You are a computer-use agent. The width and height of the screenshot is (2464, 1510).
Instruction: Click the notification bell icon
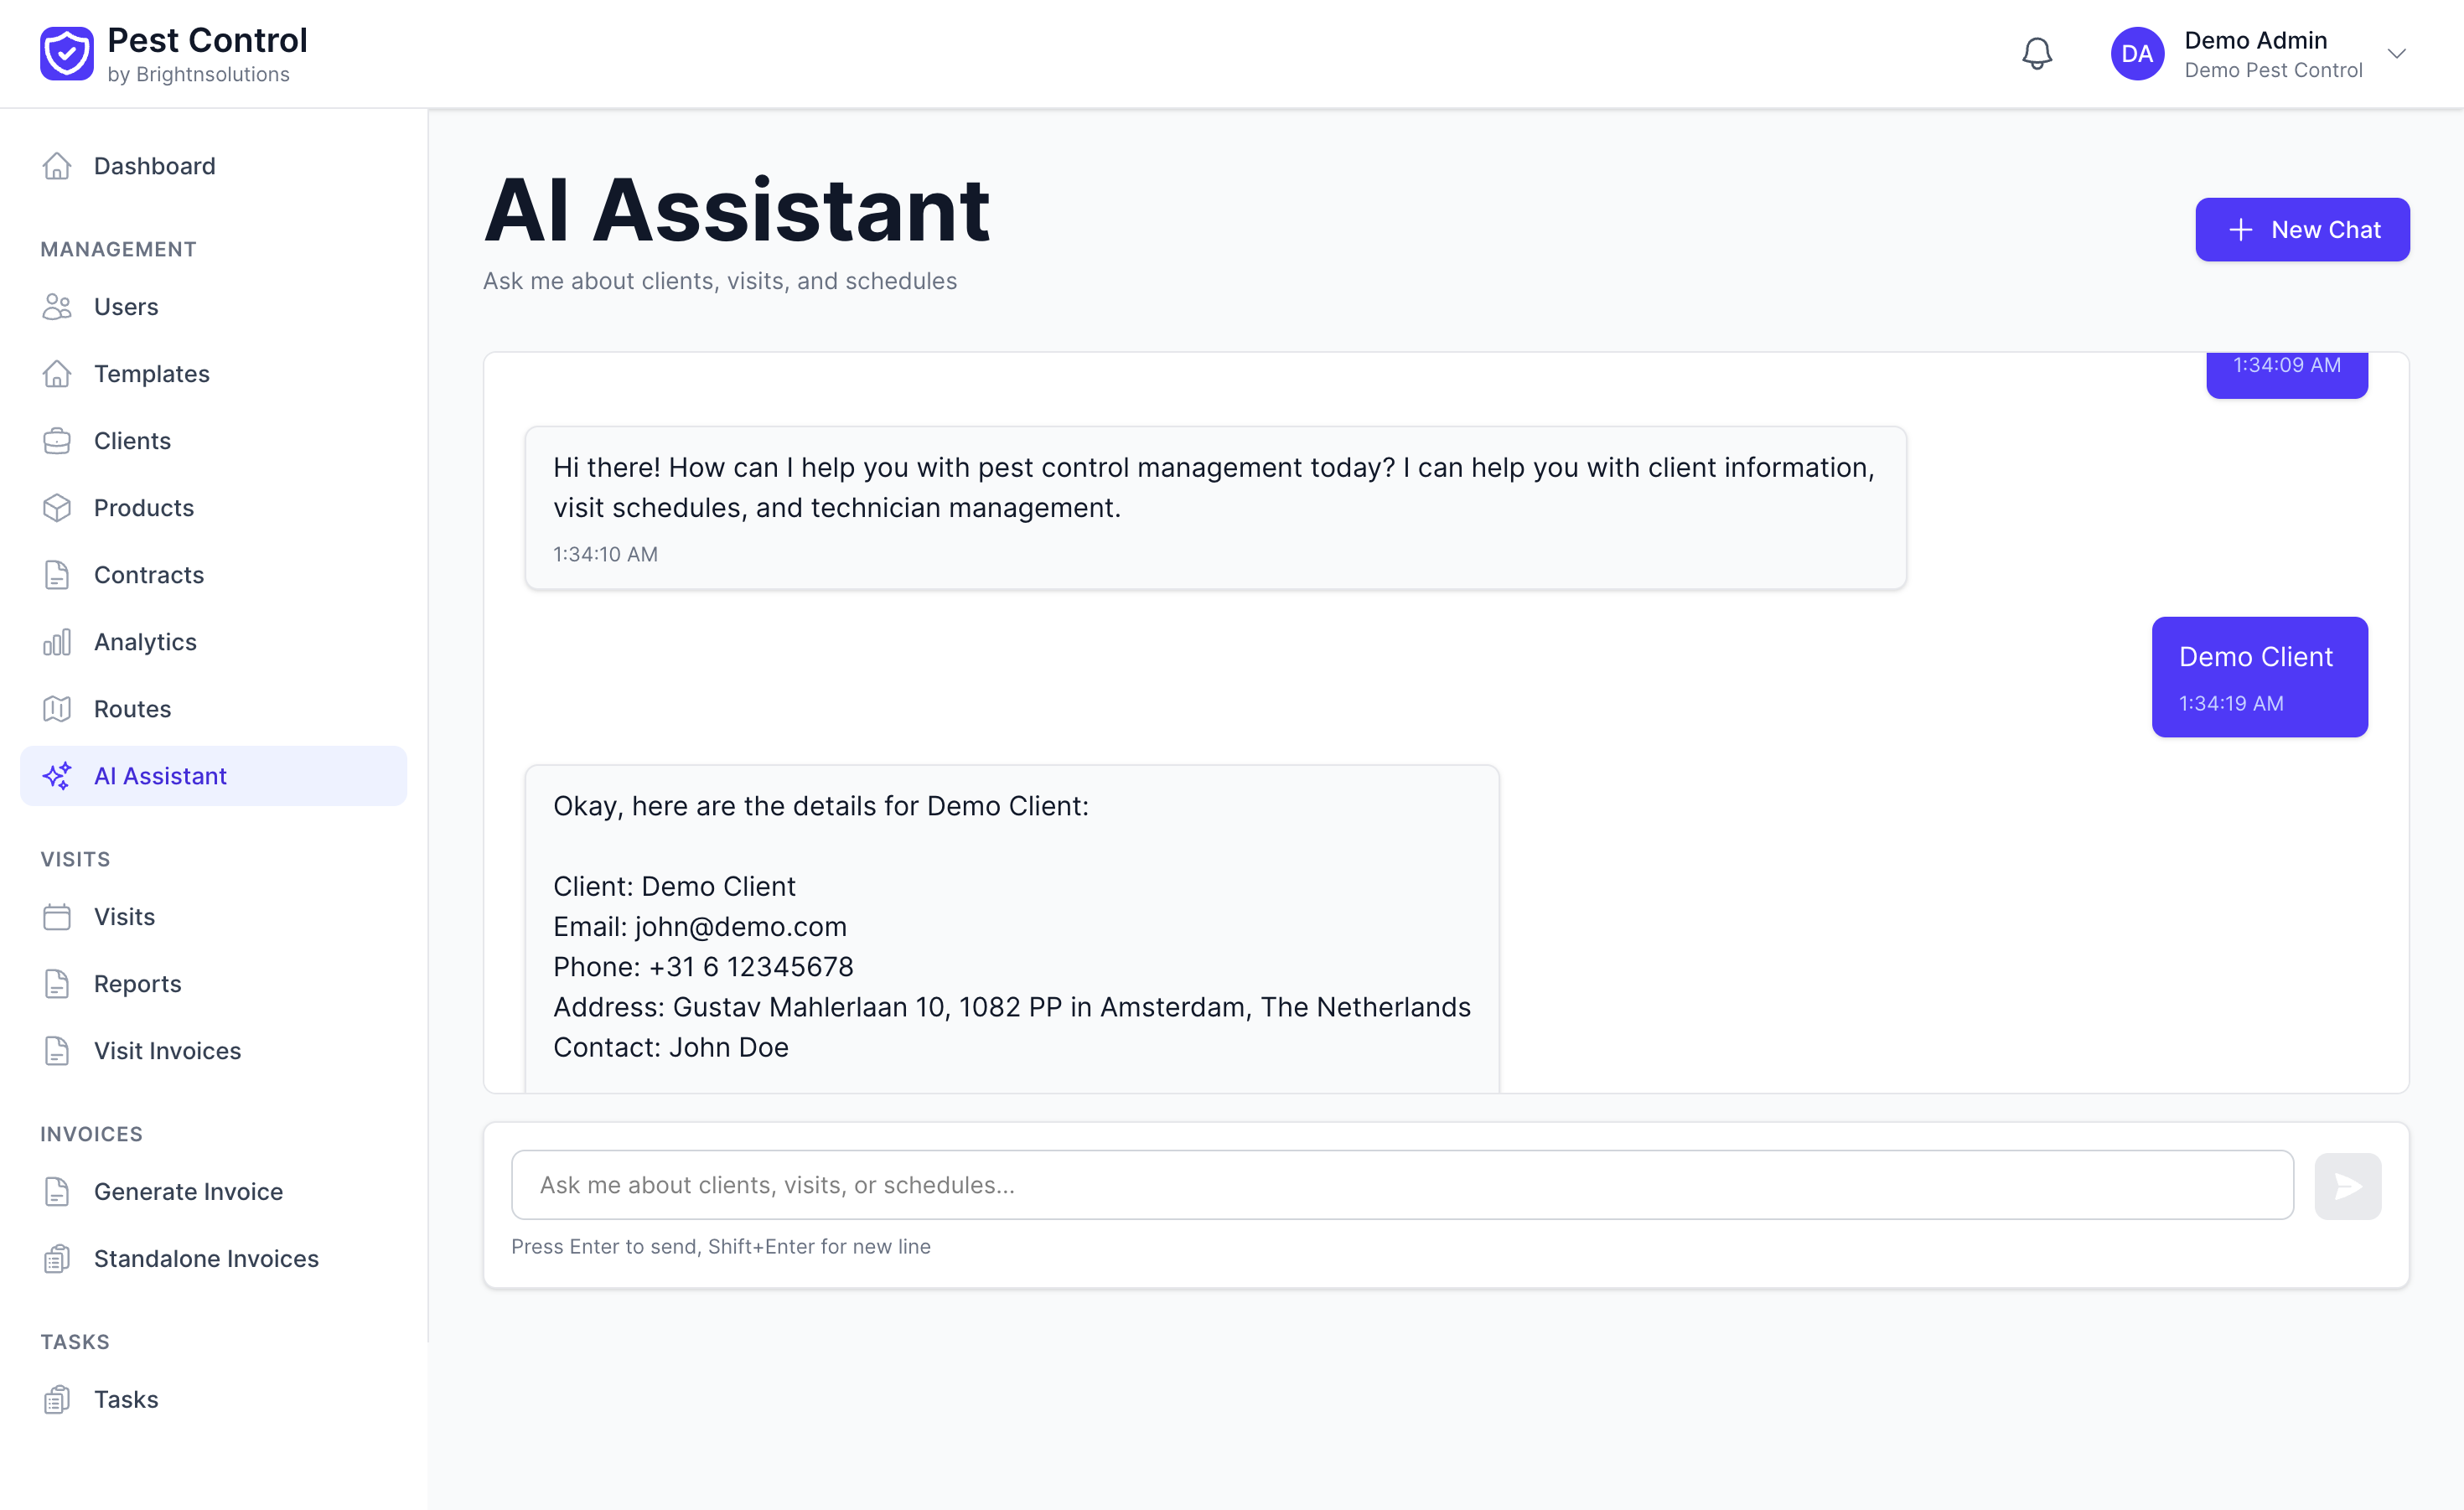tap(2036, 54)
